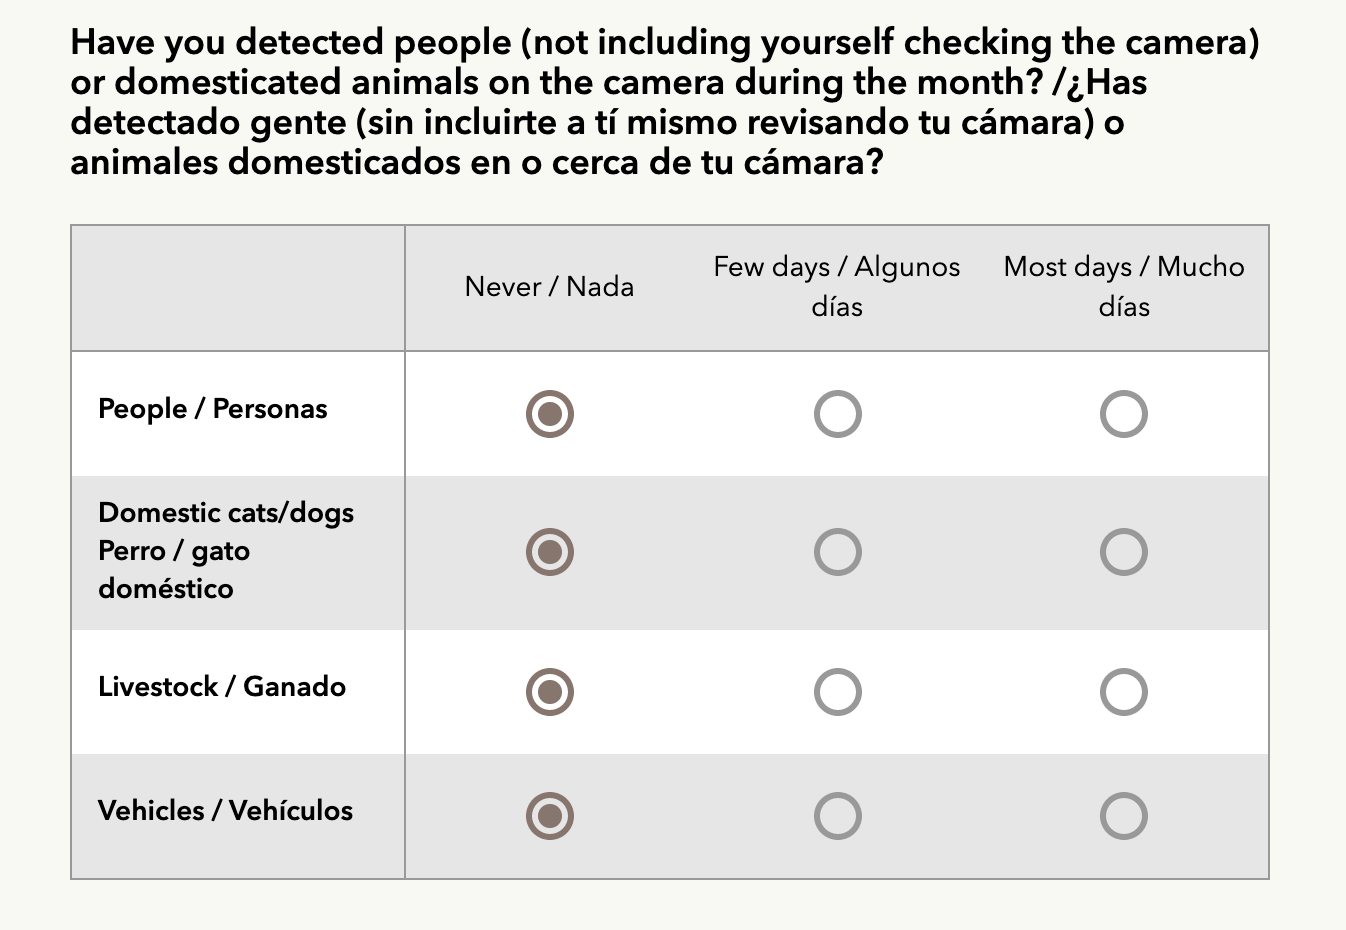Image resolution: width=1346 pixels, height=930 pixels.
Task: Click the Livestock / Ganado row label
Action: [x=222, y=687]
